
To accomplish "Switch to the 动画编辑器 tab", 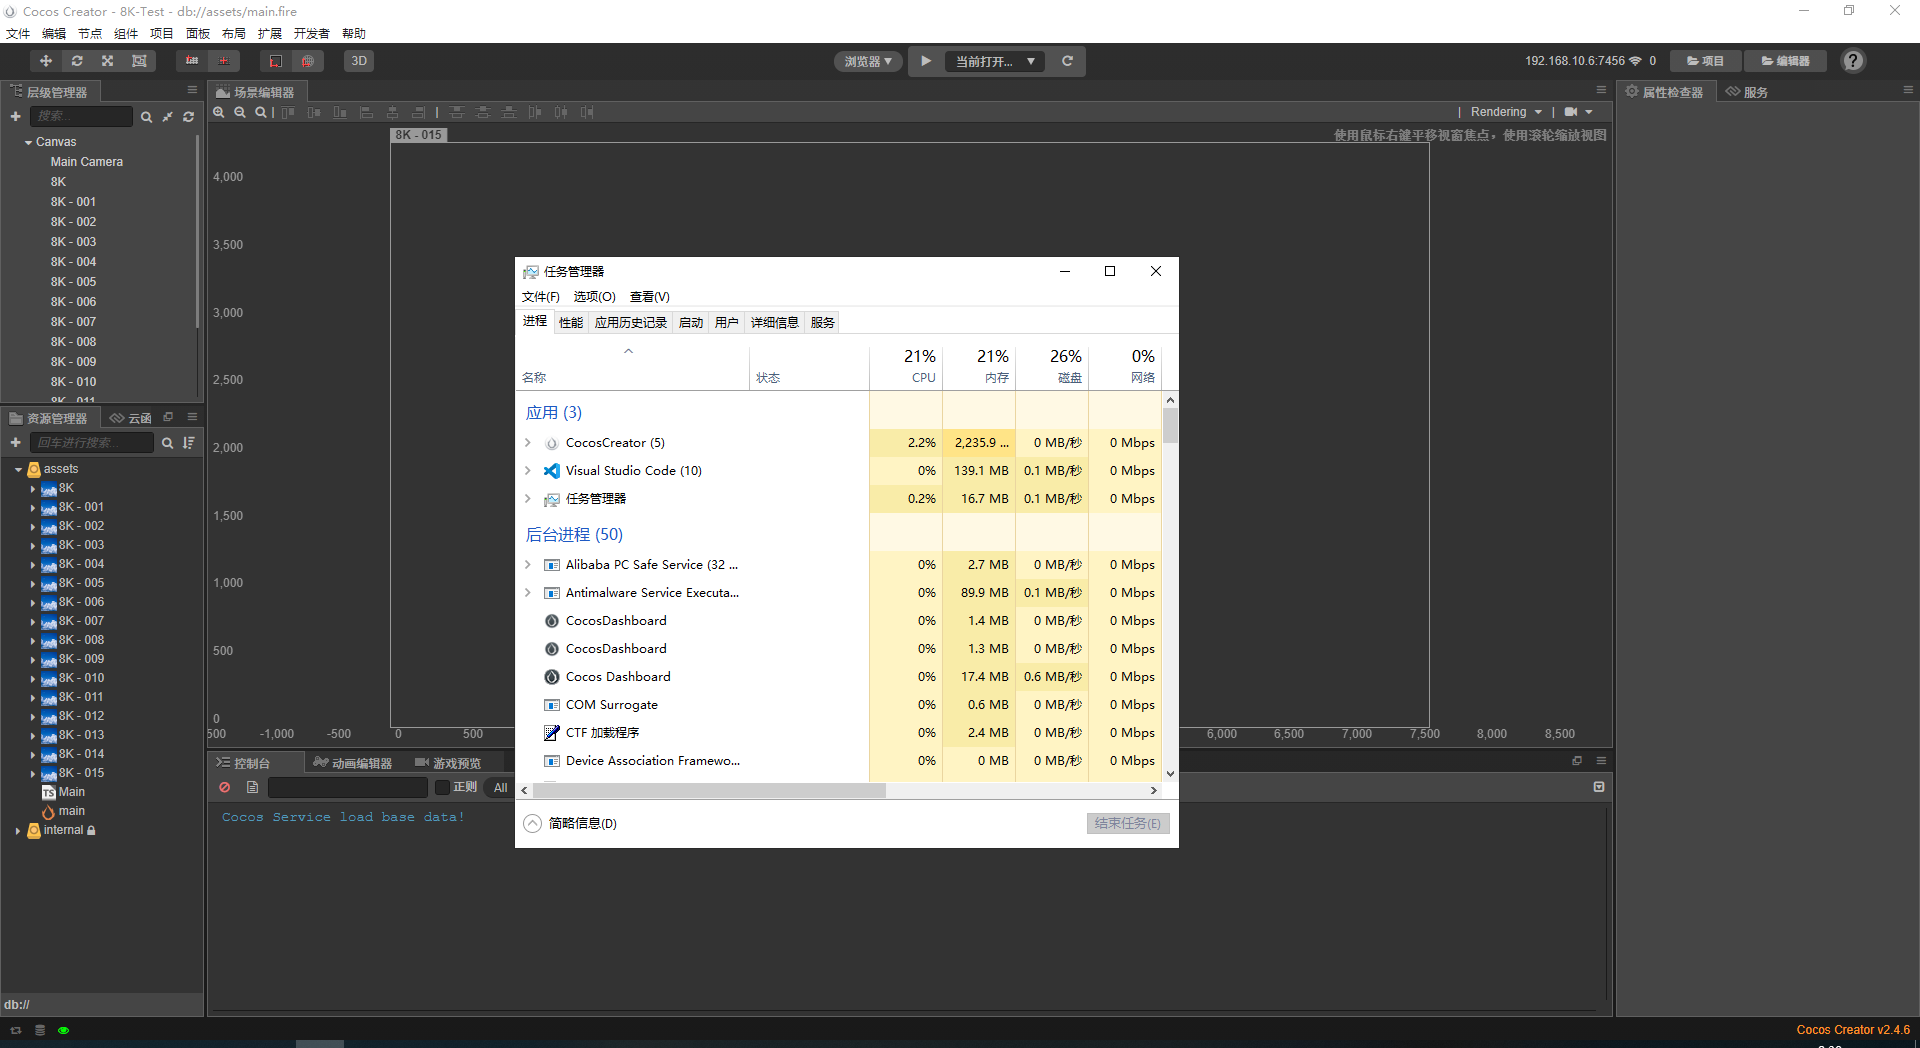I will pos(352,763).
